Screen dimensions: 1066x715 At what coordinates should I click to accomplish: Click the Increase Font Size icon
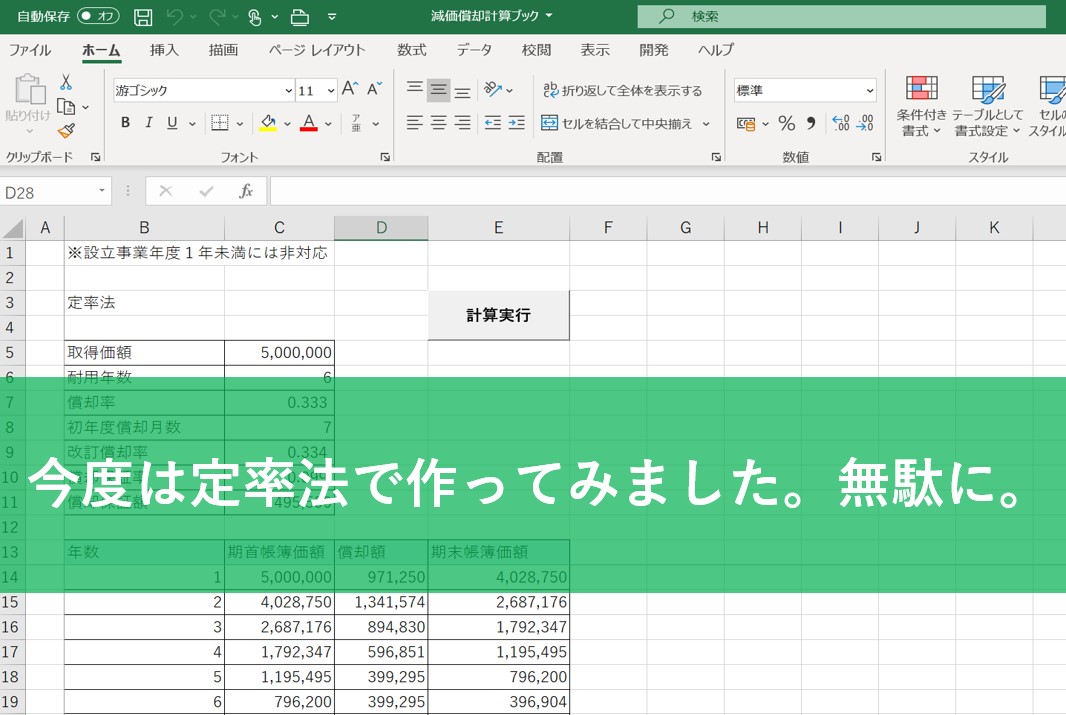(x=349, y=90)
